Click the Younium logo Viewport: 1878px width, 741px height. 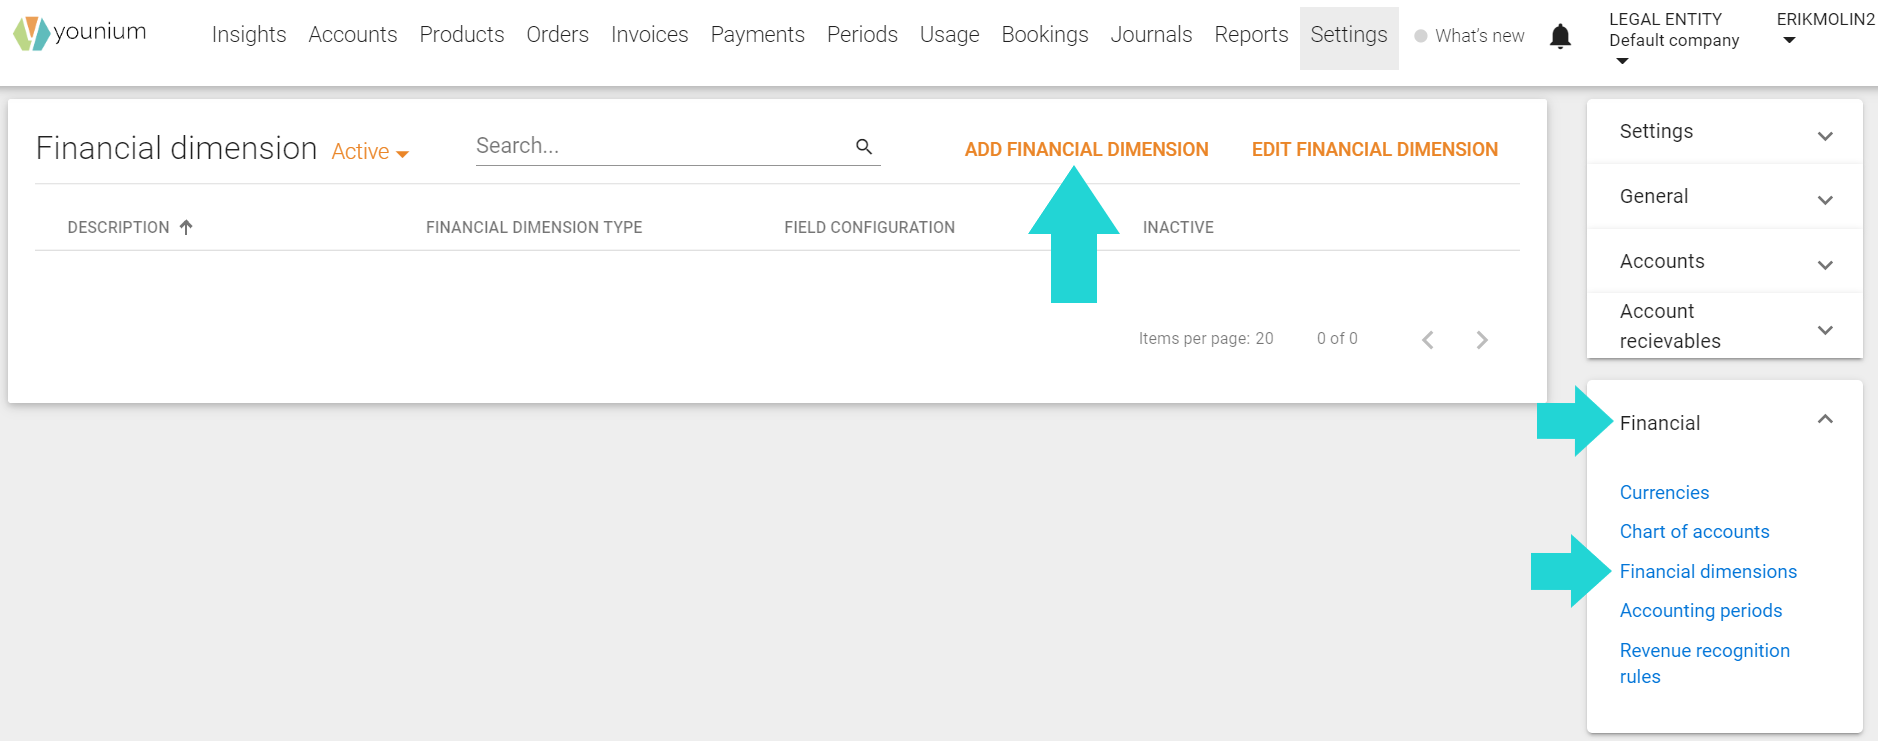pos(80,33)
